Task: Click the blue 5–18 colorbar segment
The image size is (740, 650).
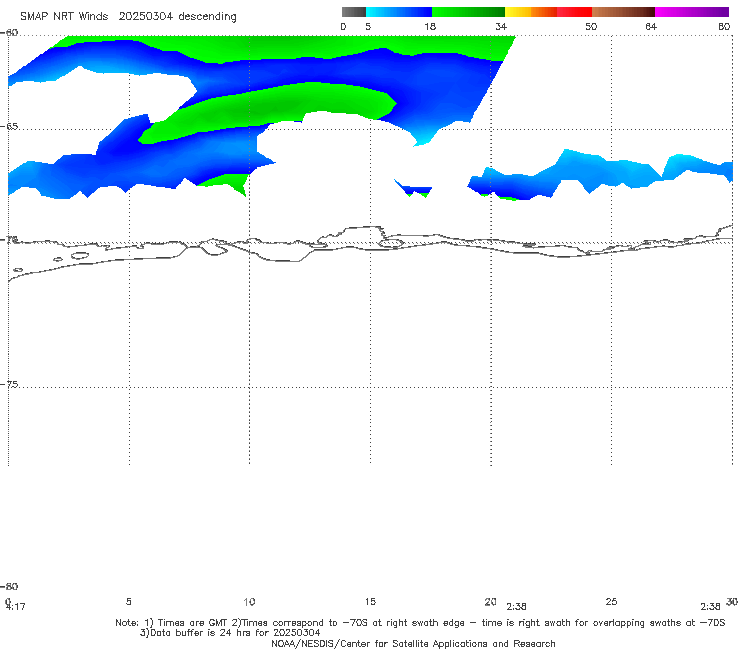Action: pyautogui.click(x=399, y=12)
